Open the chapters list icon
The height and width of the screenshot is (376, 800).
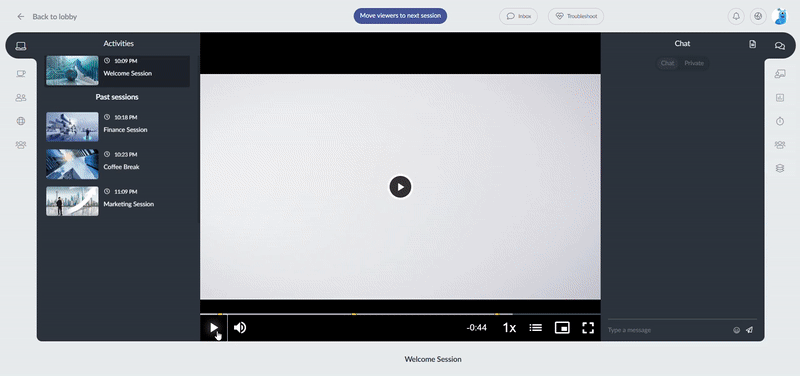(536, 328)
